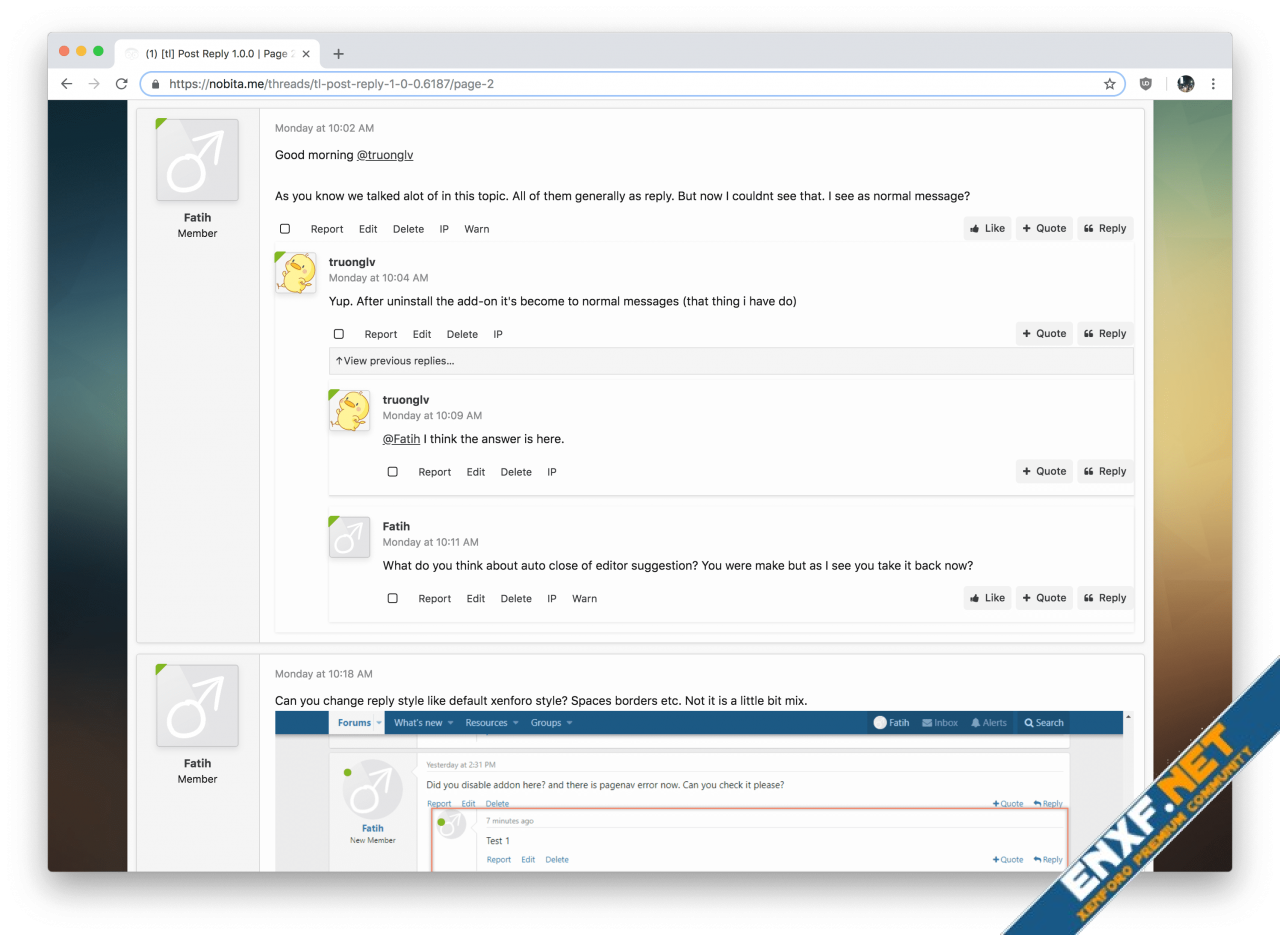Reply to truonglv's 10:04 AM message

click(x=1105, y=334)
